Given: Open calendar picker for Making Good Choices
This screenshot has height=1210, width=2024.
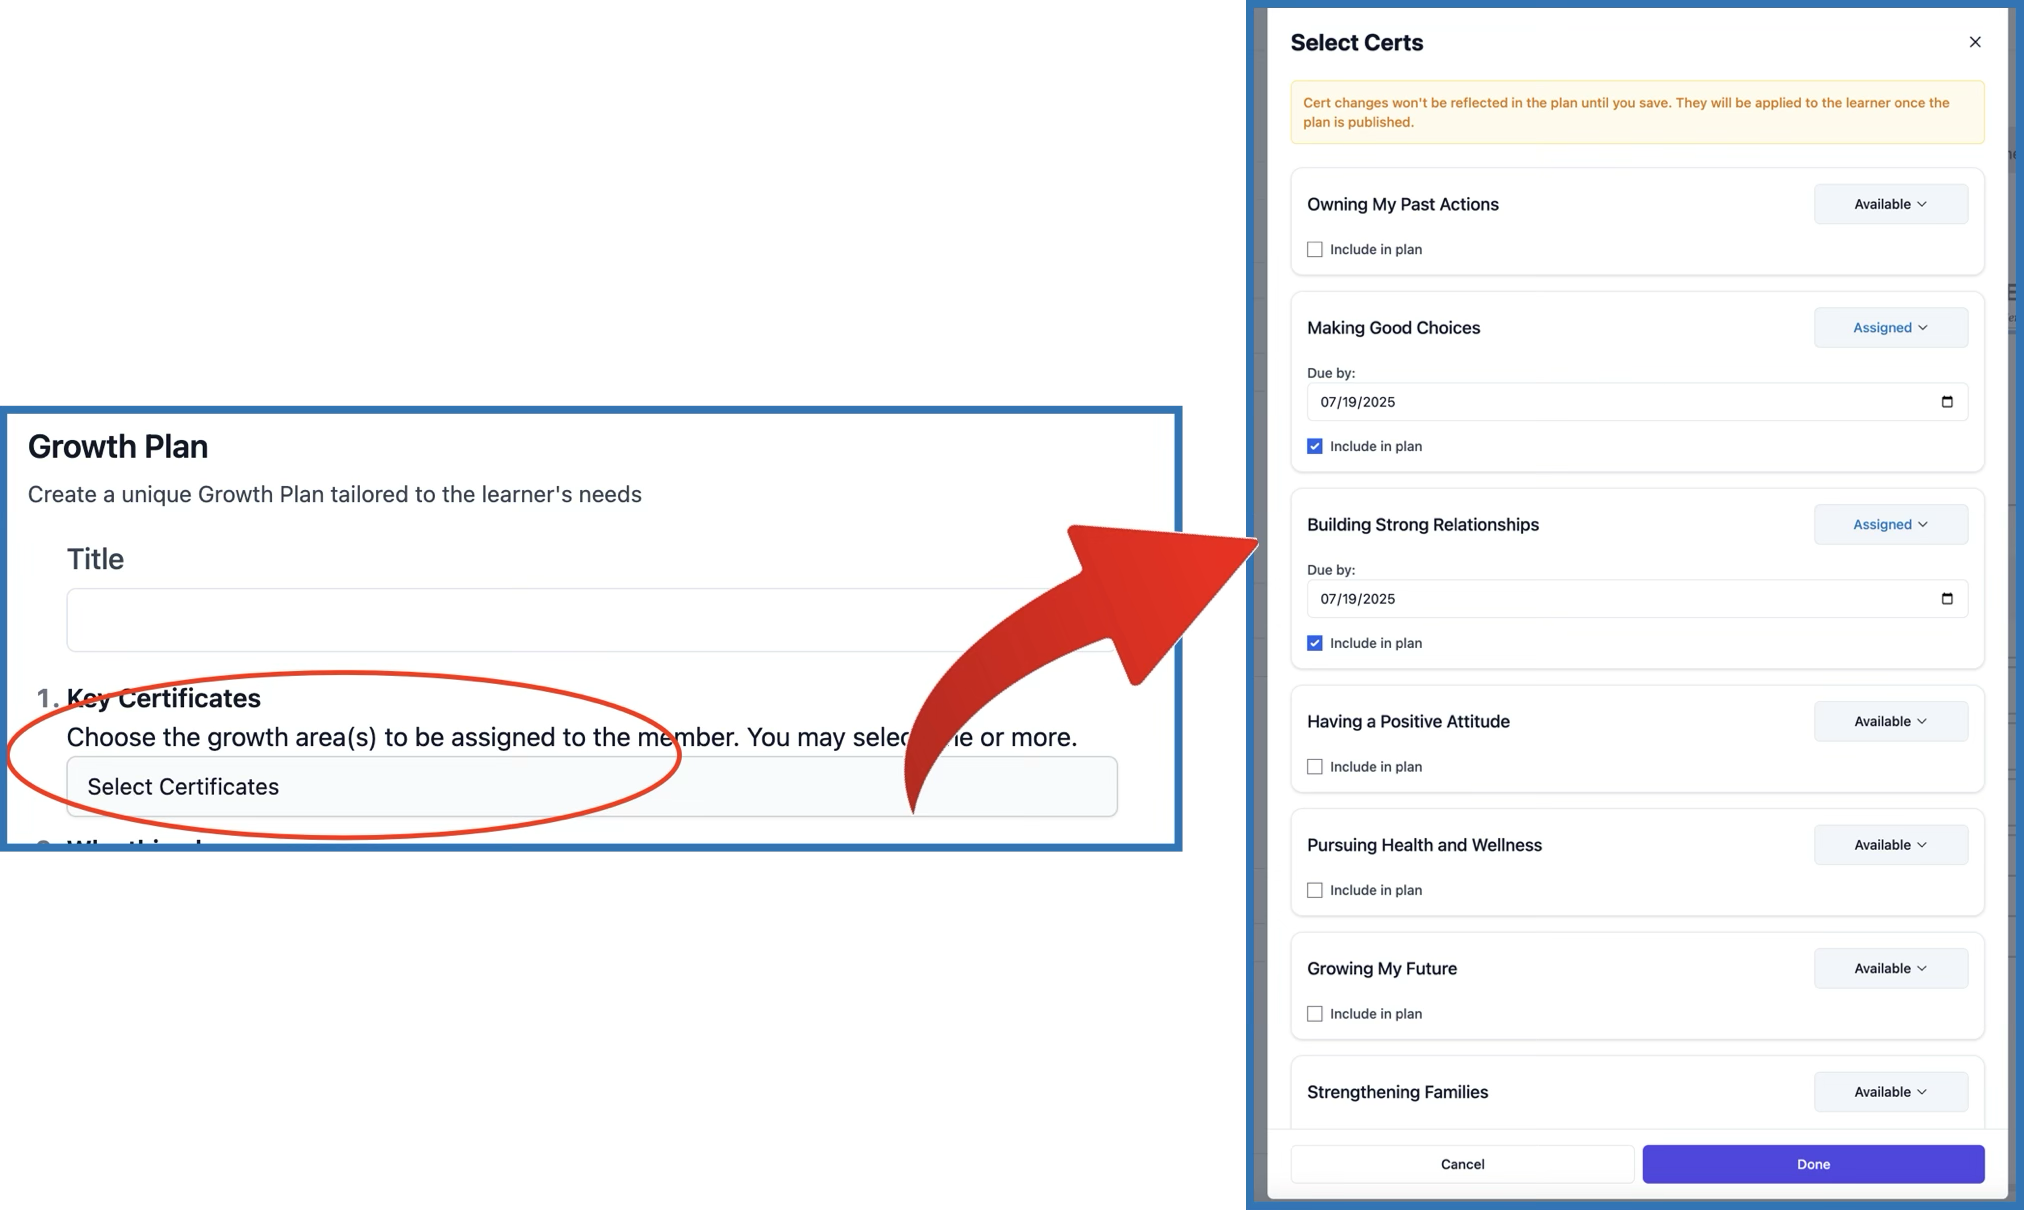Looking at the screenshot, I should click(x=1946, y=402).
